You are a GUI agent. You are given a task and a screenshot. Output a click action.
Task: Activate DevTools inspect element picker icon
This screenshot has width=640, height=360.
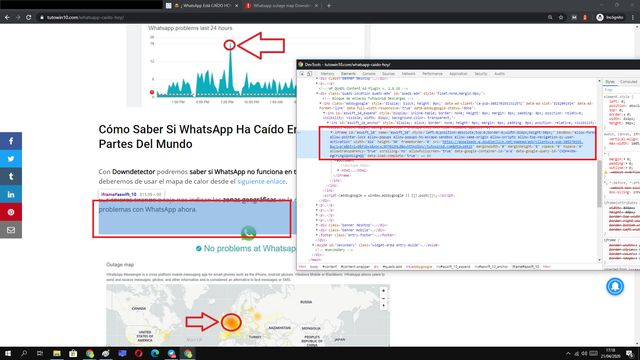pyautogui.click(x=302, y=74)
